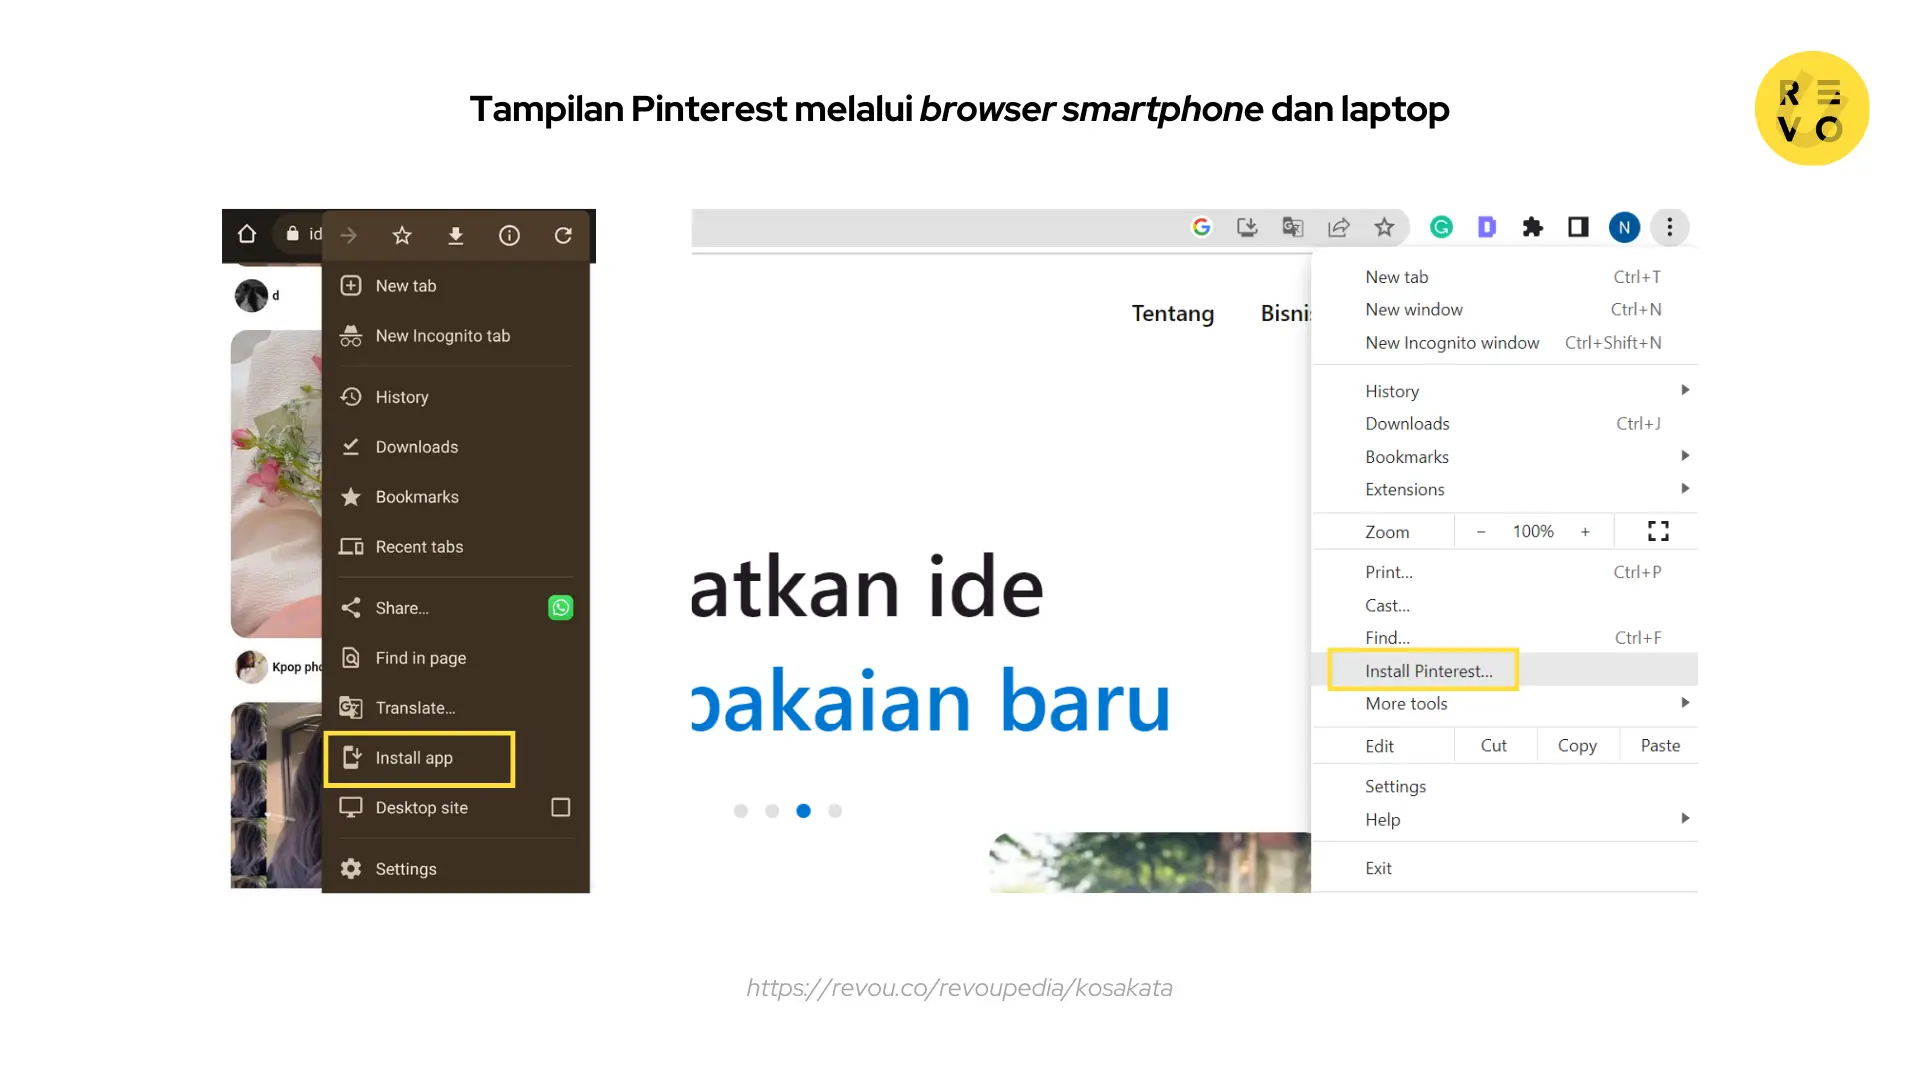The width and height of the screenshot is (1920, 1080).
Task: Open New Incognito tab from mobile menu
Action: tap(442, 335)
